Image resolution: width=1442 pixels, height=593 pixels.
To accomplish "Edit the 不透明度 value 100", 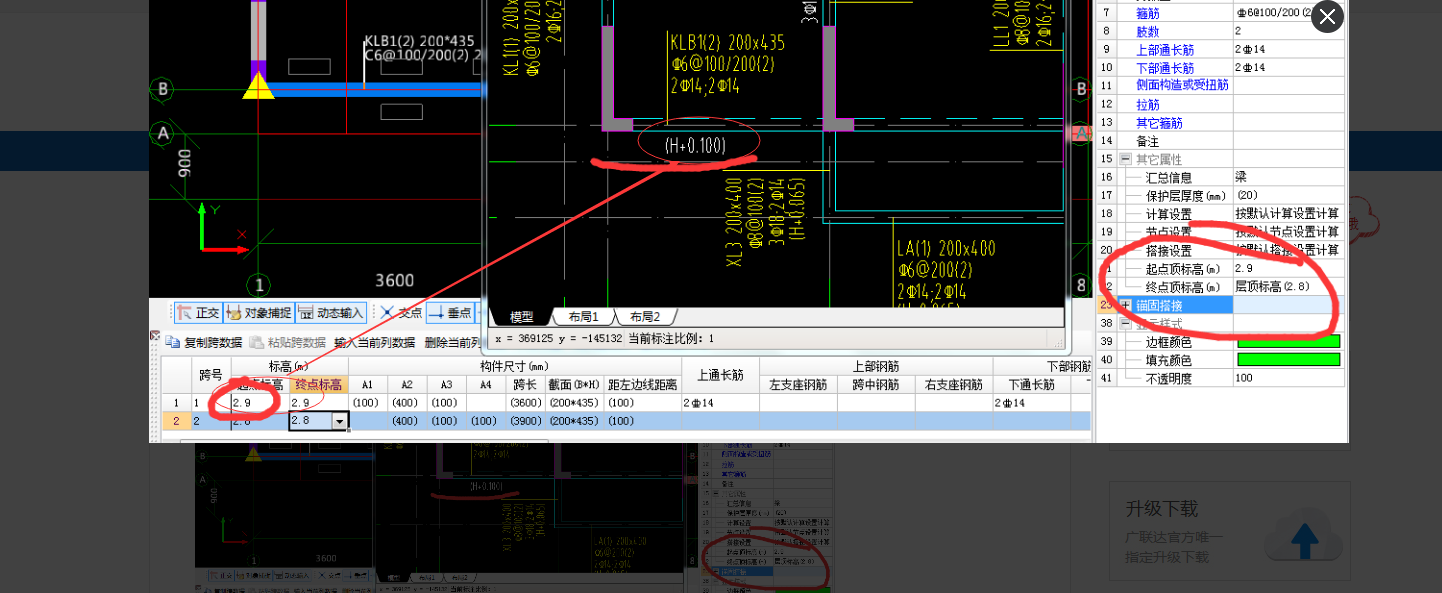I will [x=1289, y=378].
